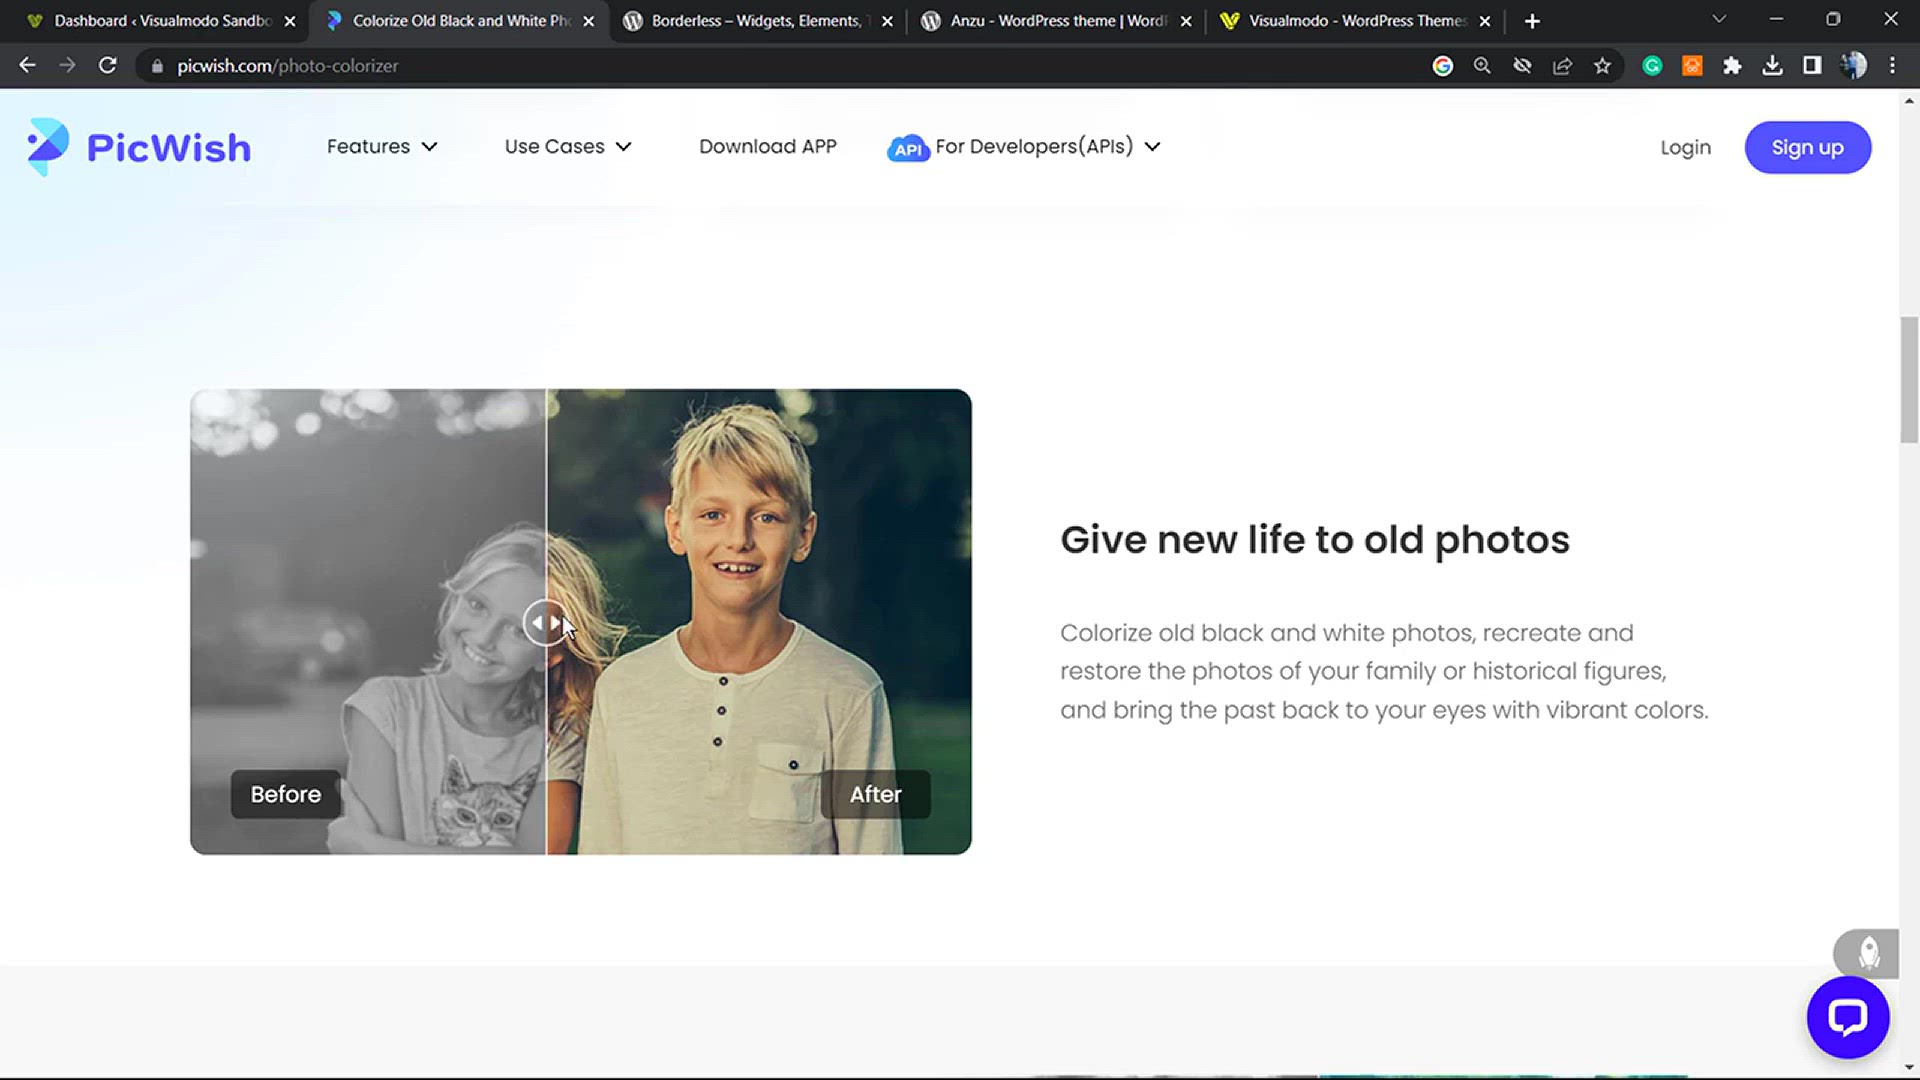Expand the Use Cases menu
The height and width of the screenshot is (1080, 1920).
coord(568,146)
